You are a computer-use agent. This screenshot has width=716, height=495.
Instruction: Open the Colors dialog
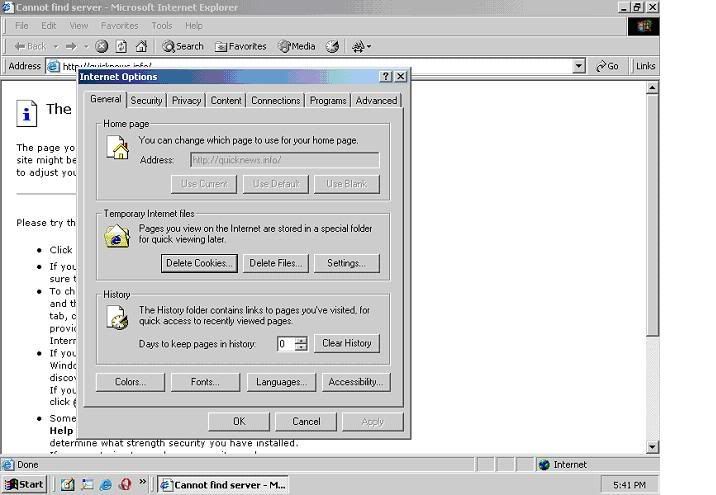(x=130, y=382)
